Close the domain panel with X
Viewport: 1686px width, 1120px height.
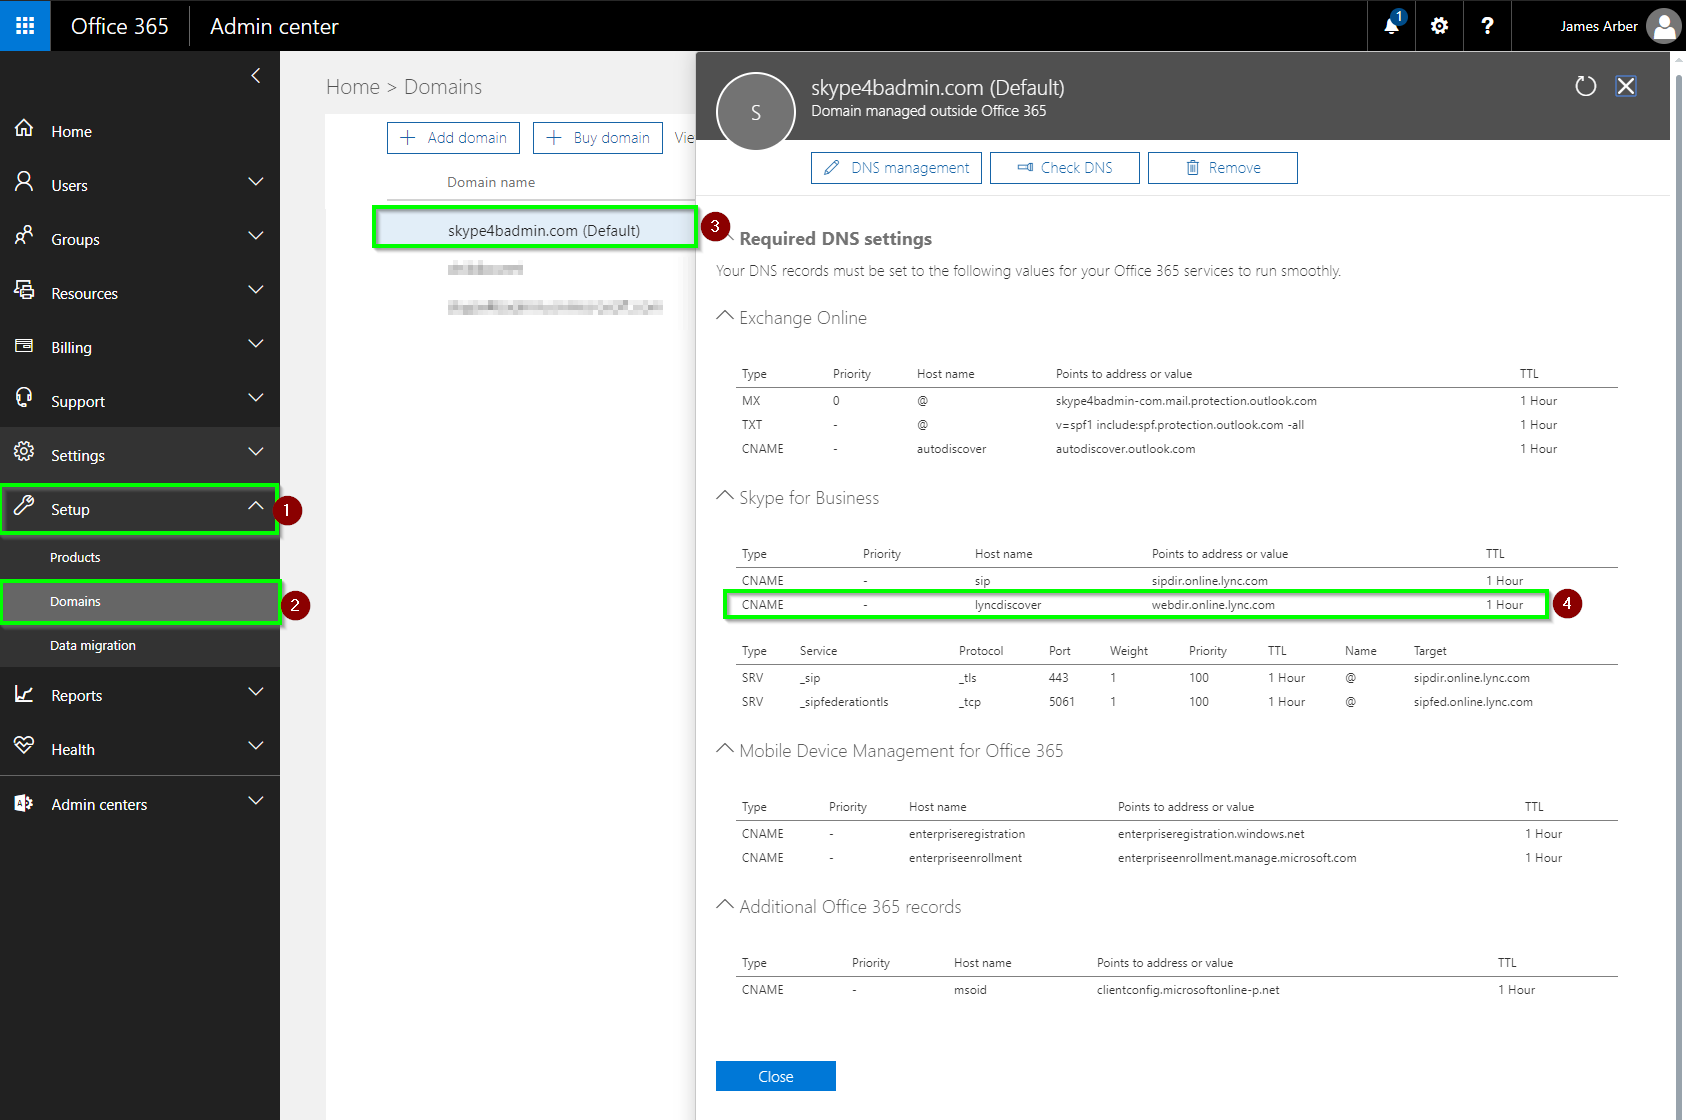1626,86
